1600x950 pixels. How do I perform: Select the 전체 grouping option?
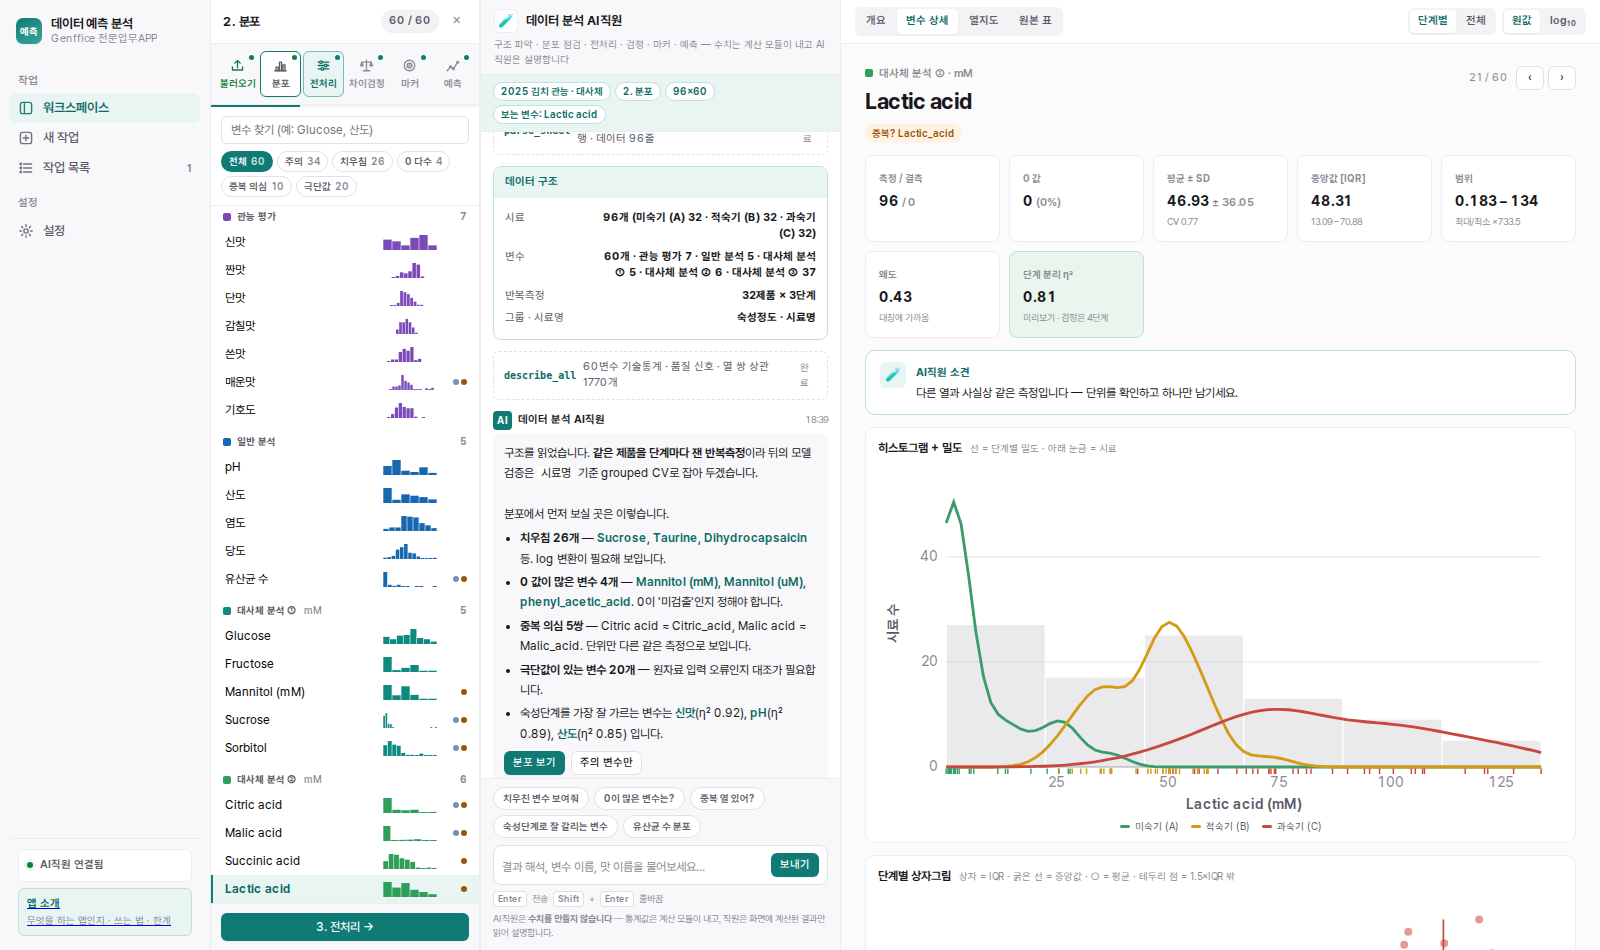click(1476, 21)
